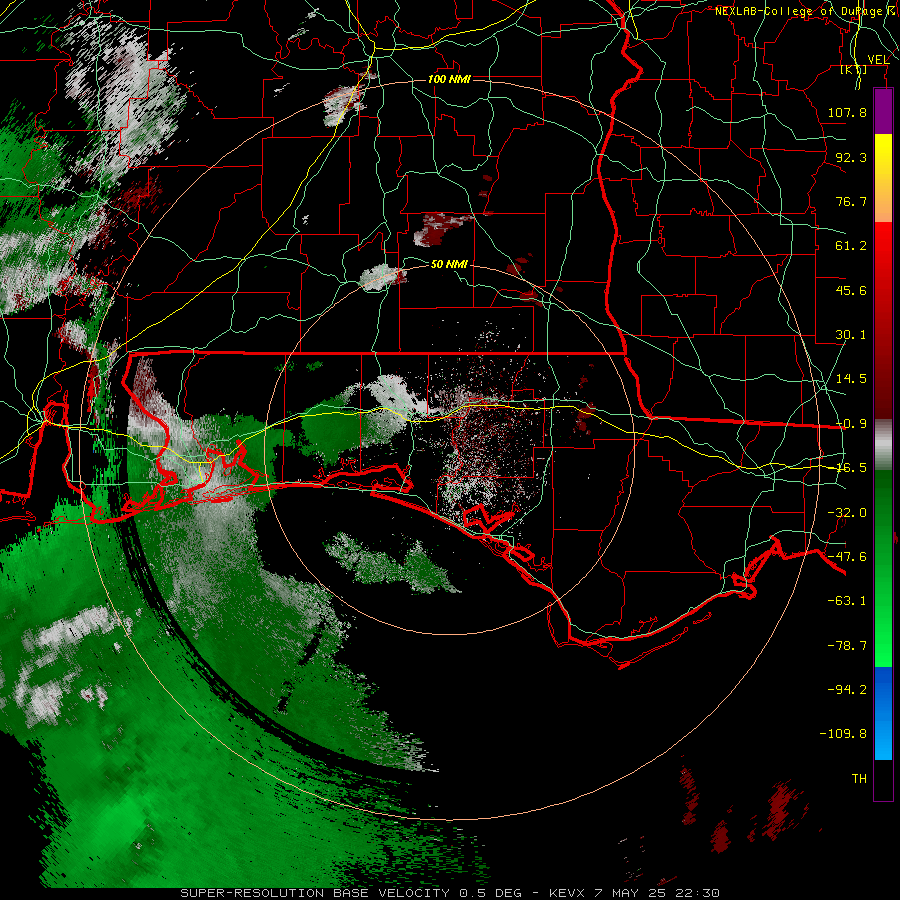Click the NEXLAB-College of DuPage credit text
This screenshot has height=900, width=900.
click(x=804, y=11)
